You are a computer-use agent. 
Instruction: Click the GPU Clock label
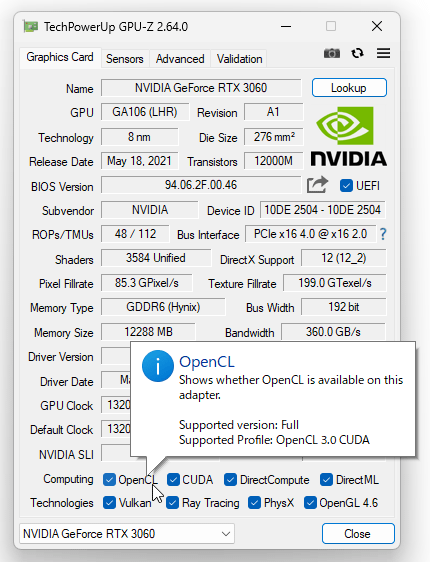click(67, 406)
